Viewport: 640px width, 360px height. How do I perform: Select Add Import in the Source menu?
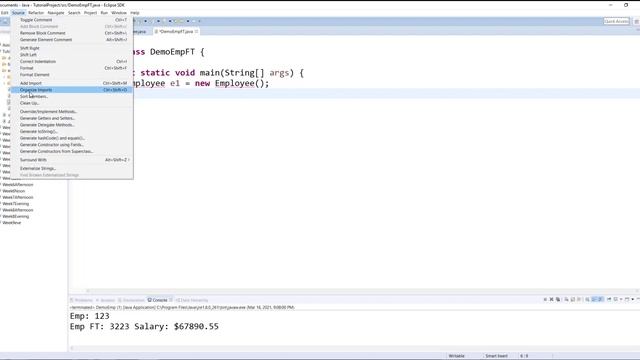71,83
